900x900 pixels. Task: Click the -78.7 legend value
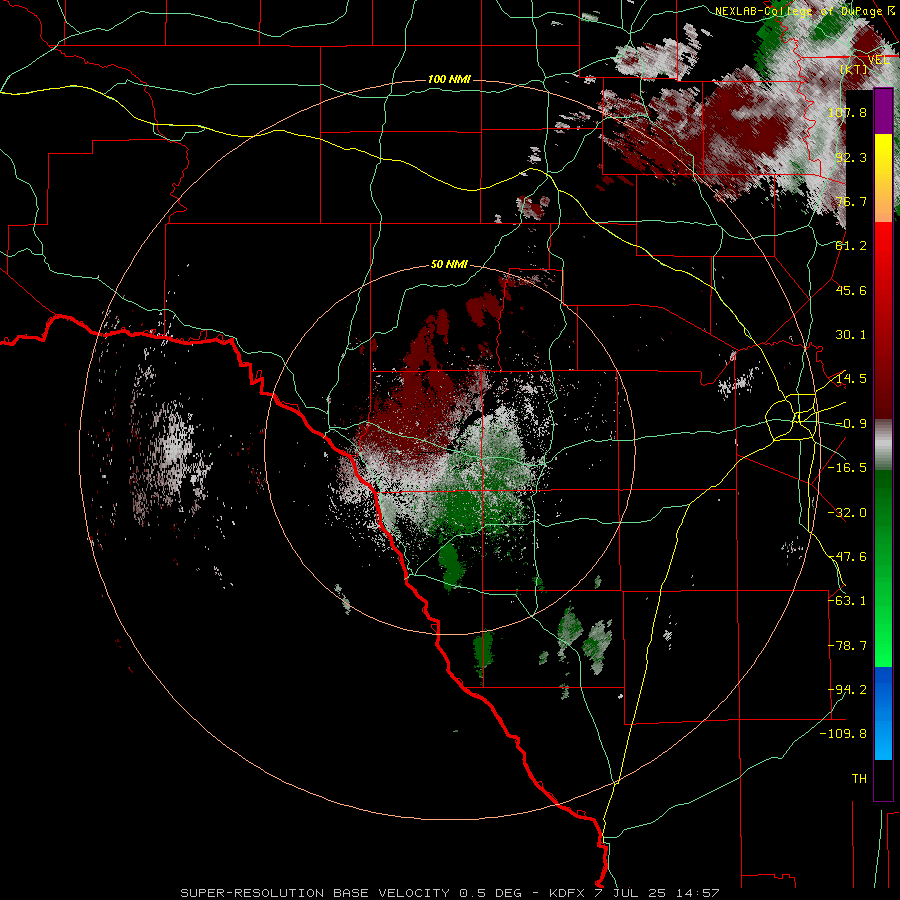click(x=847, y=646)
